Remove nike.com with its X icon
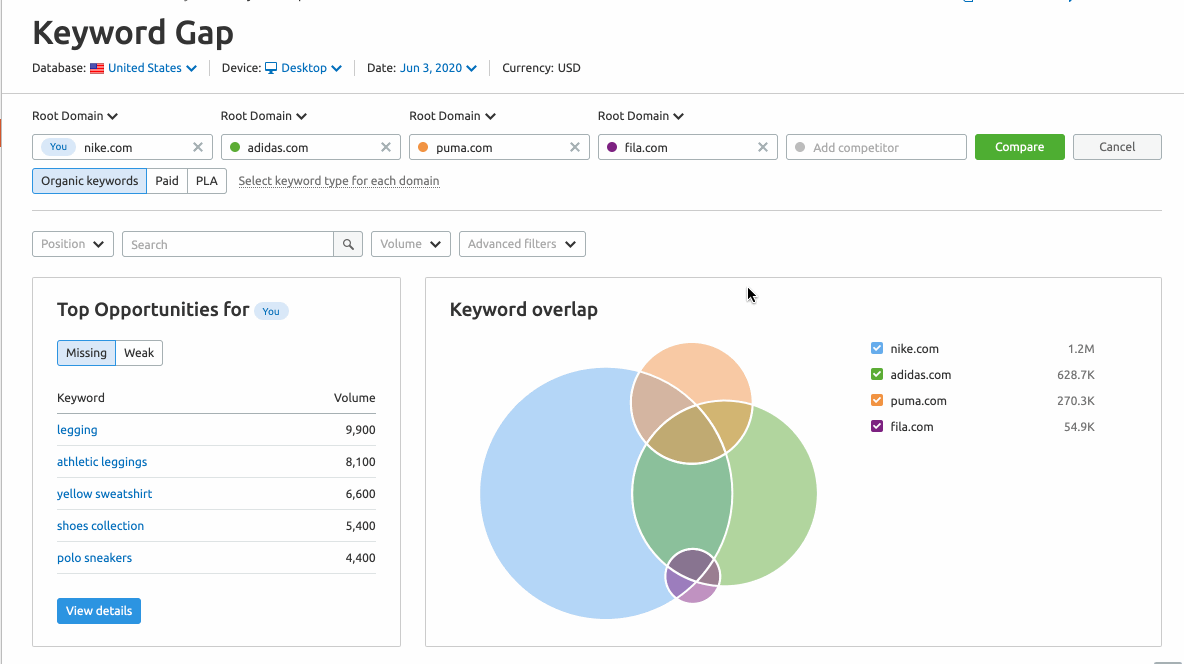This screenshot has height=664, width=1184. pos(198,147)
